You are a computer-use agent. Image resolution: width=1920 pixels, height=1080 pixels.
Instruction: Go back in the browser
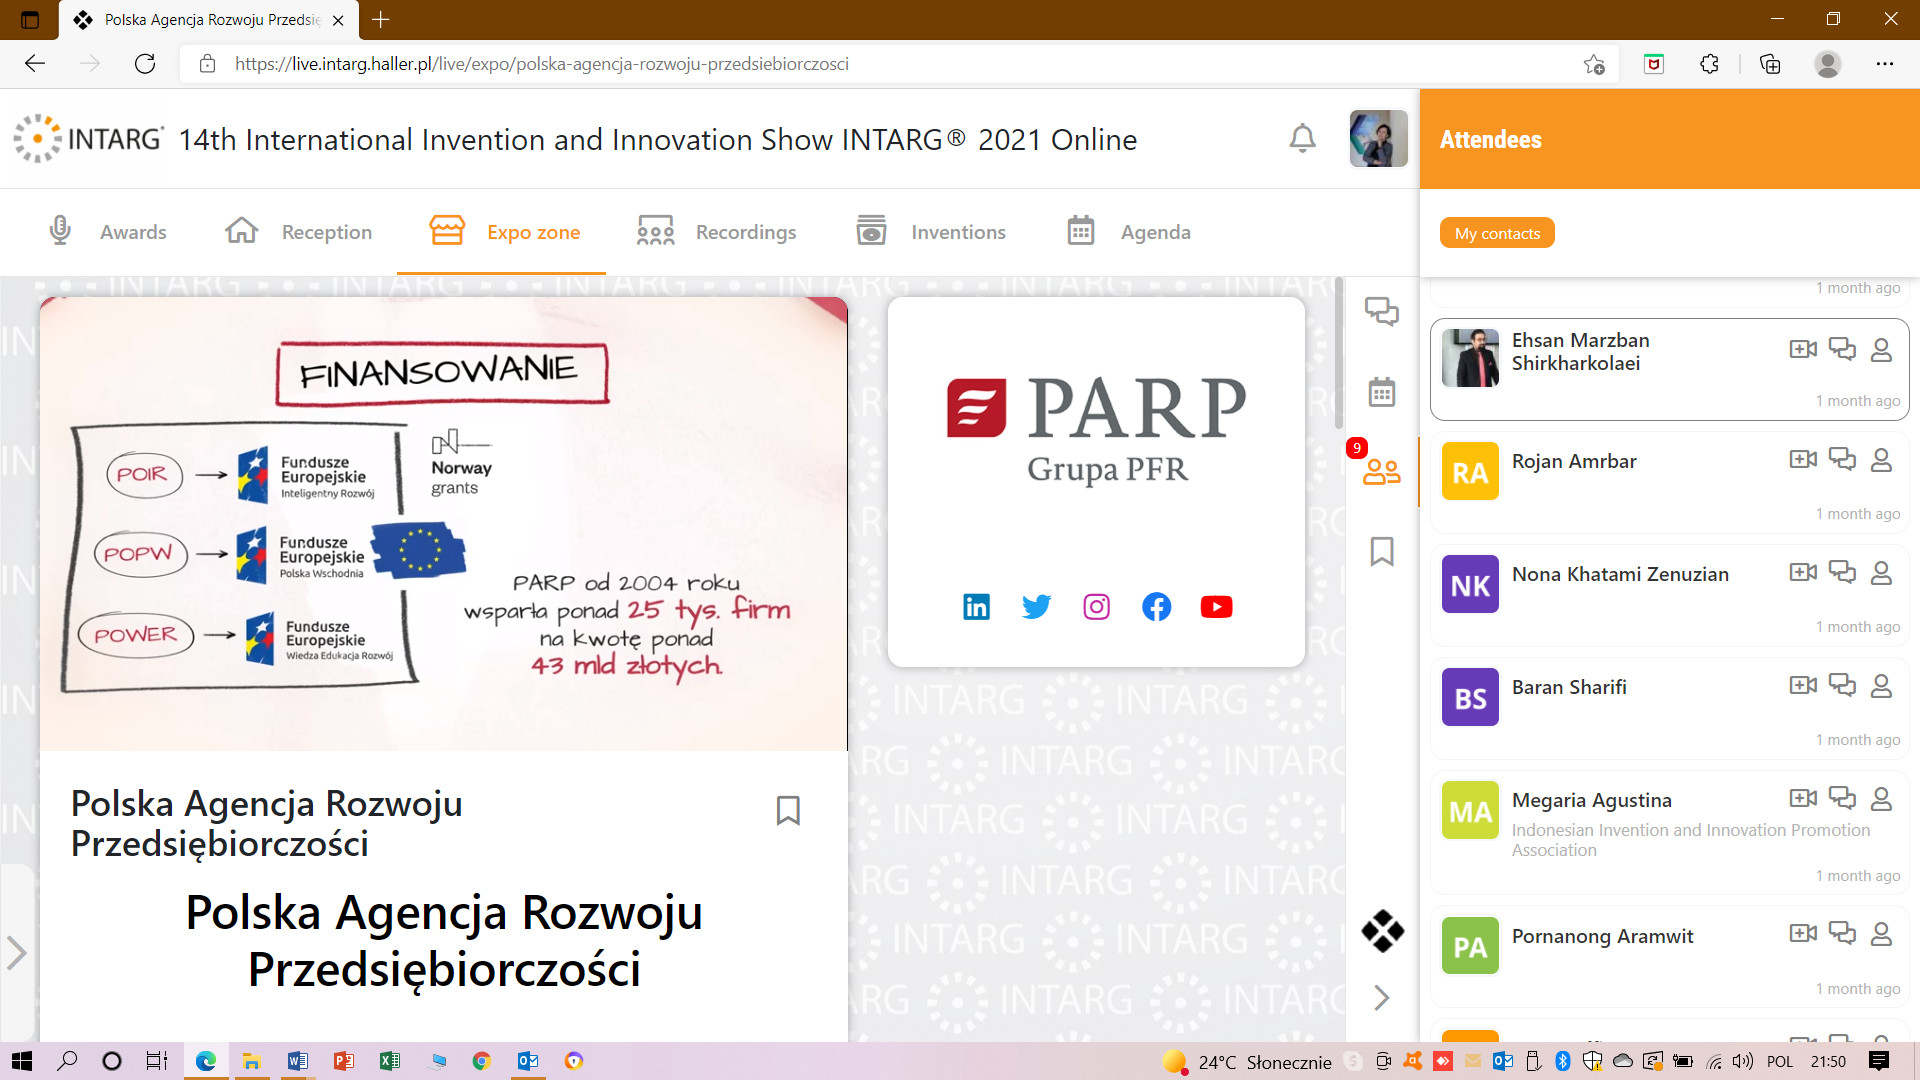point(35,64)
